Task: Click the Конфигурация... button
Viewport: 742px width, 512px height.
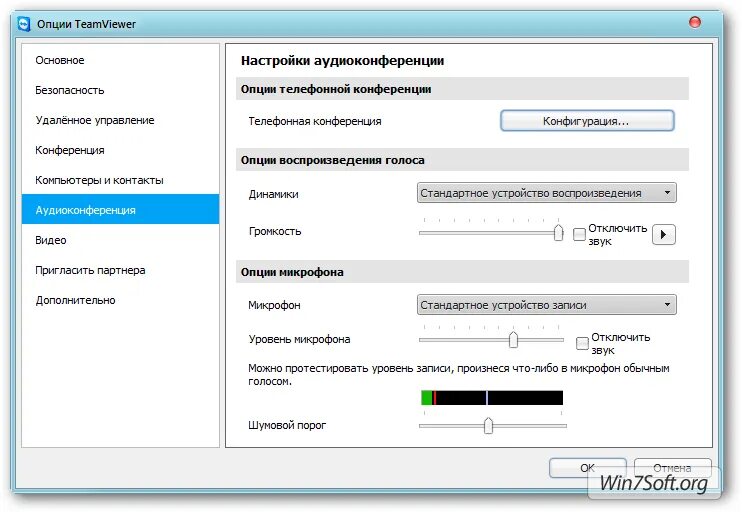Action: coord(587,121)
